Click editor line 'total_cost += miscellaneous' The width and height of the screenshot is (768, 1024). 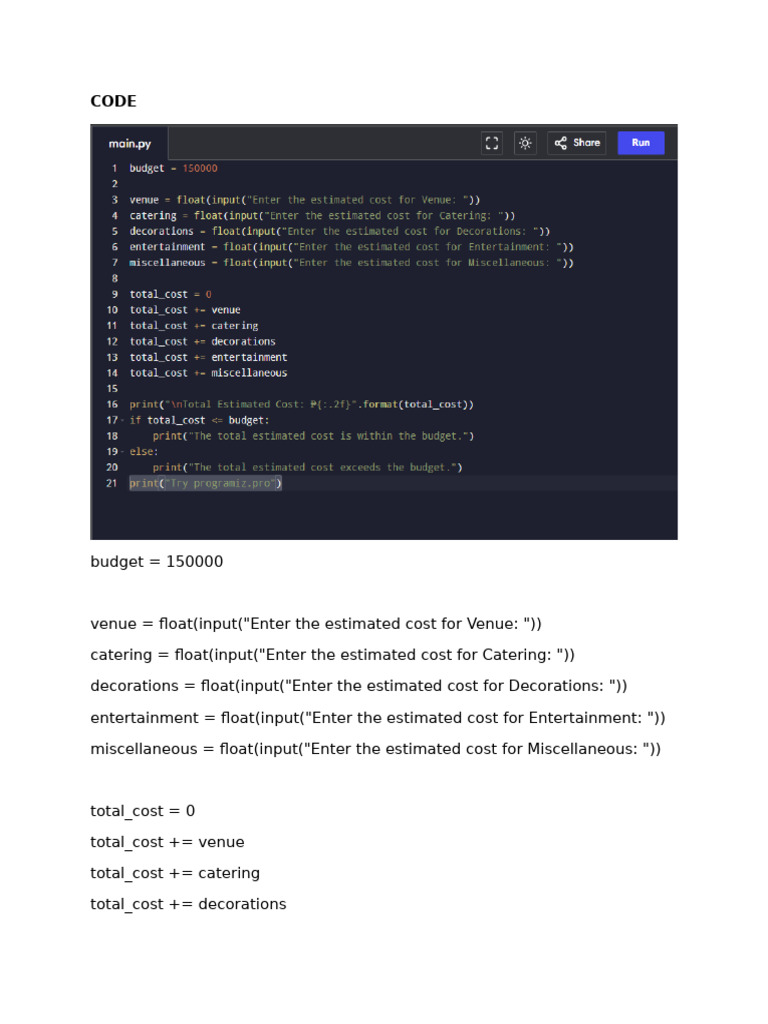click(x=208, y=373)
